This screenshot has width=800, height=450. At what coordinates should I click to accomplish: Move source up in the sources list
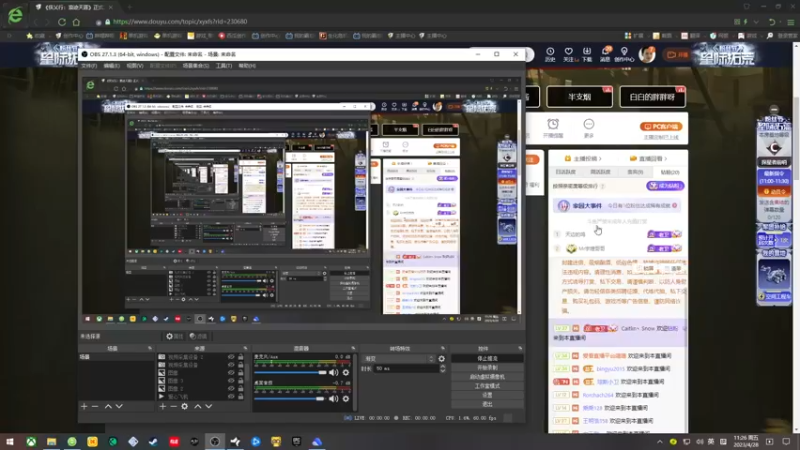pos(197,407)
